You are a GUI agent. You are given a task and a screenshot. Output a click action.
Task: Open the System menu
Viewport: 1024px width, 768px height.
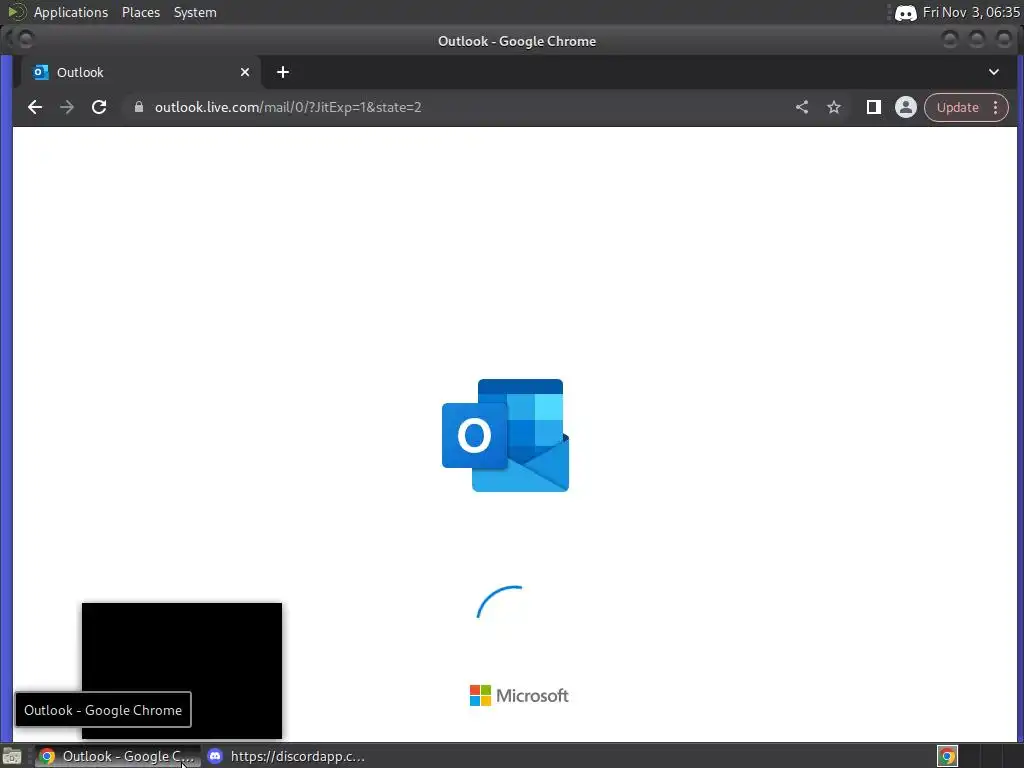coord(195,12)
